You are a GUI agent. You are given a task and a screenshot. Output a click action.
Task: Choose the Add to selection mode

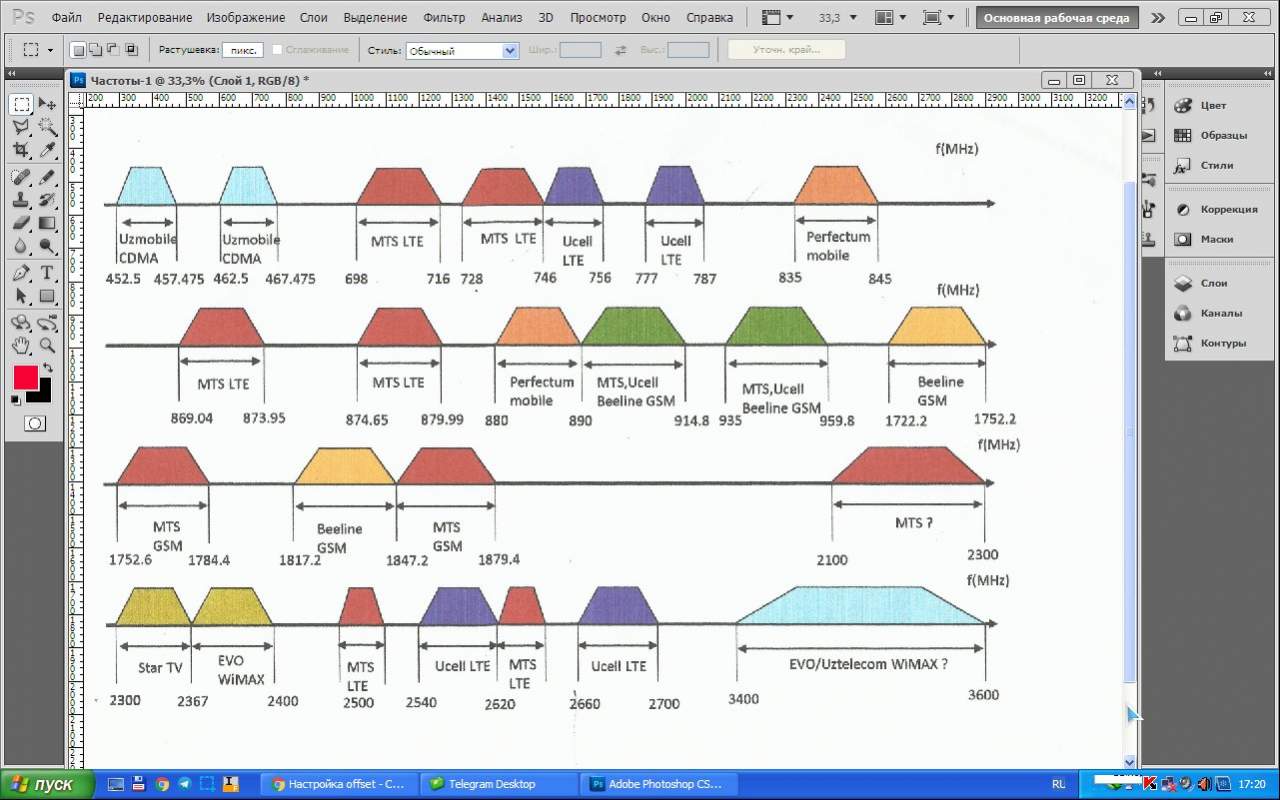pyautogui.click(x=96, y=50)
